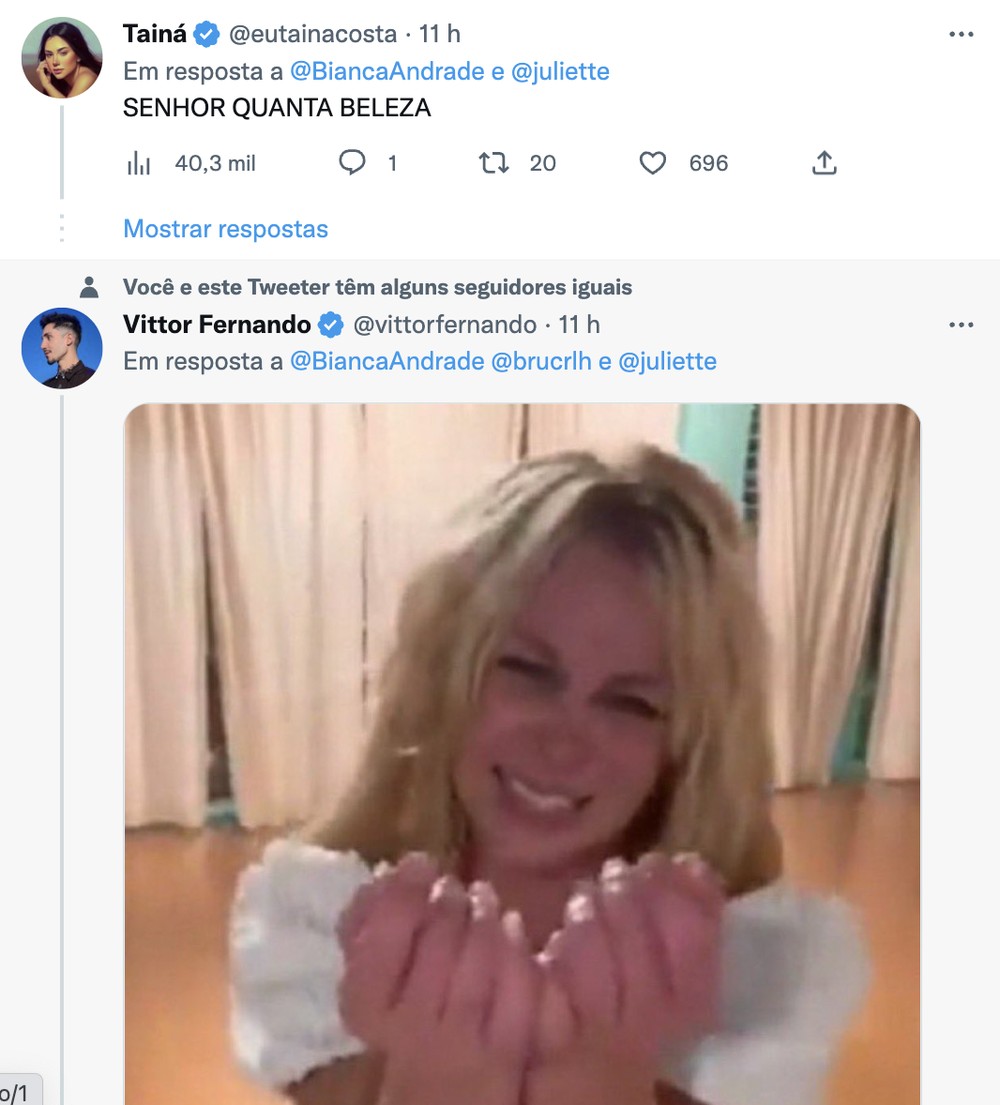Like Tainá's tweet with the heart
The image size is (1000, 1105).
coord(652,163)
